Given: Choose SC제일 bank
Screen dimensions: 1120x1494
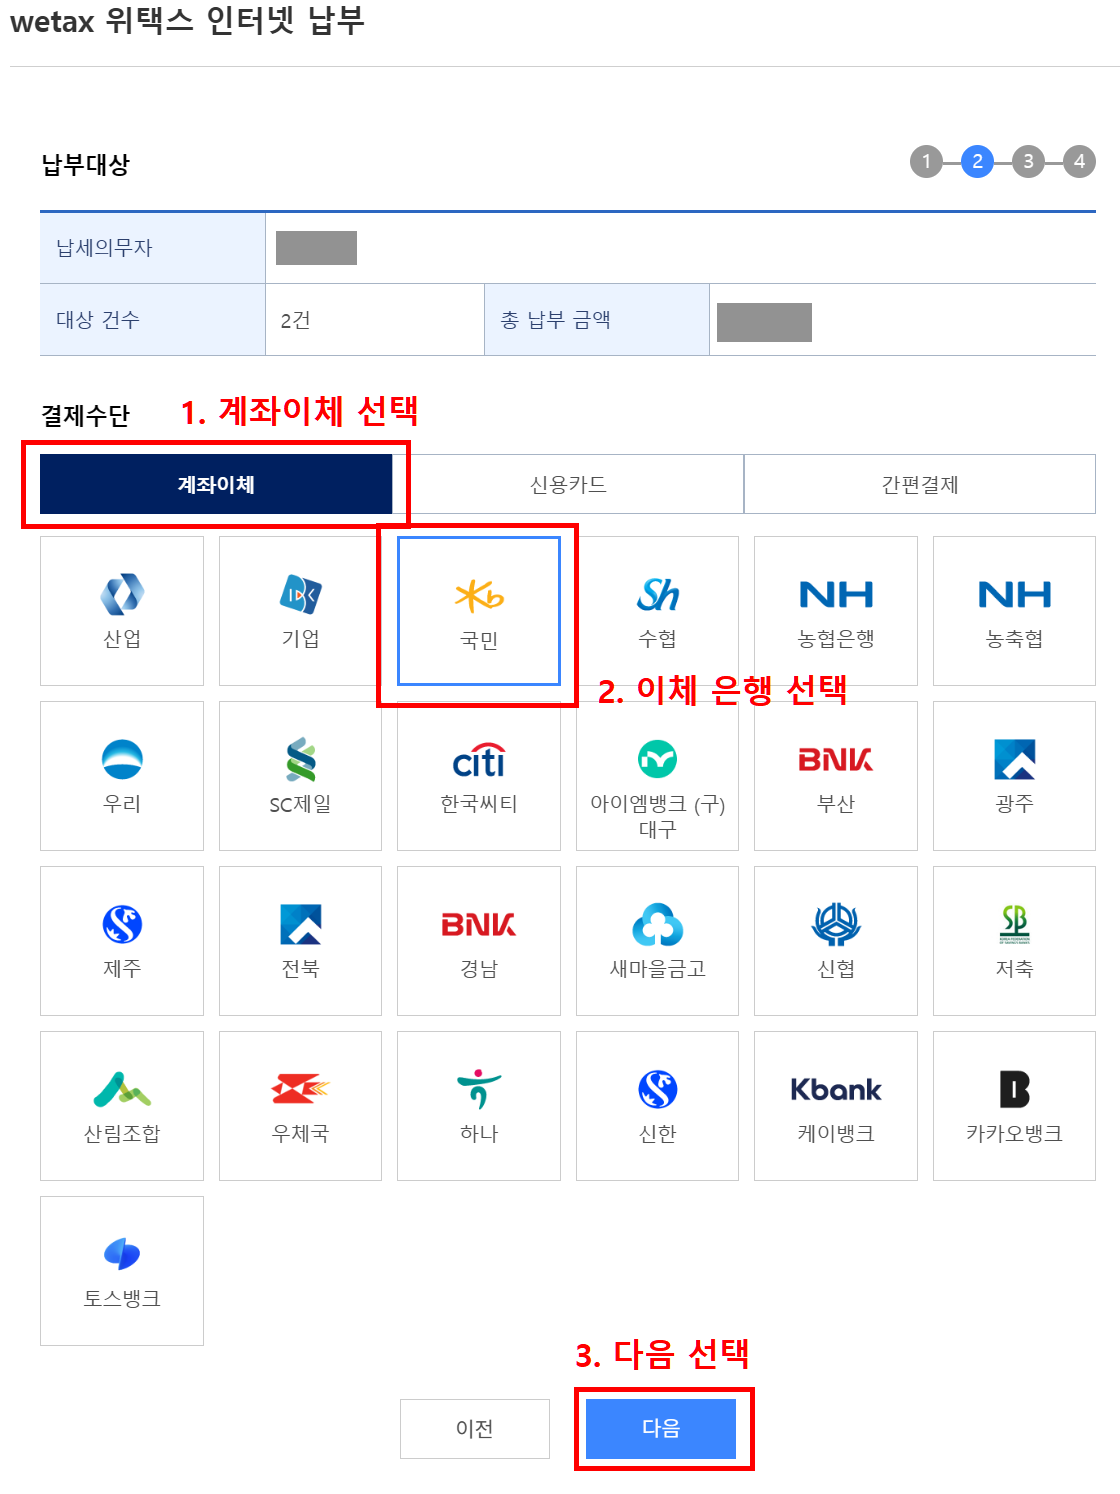Looking at the screenshot, I should coord(300,776).
